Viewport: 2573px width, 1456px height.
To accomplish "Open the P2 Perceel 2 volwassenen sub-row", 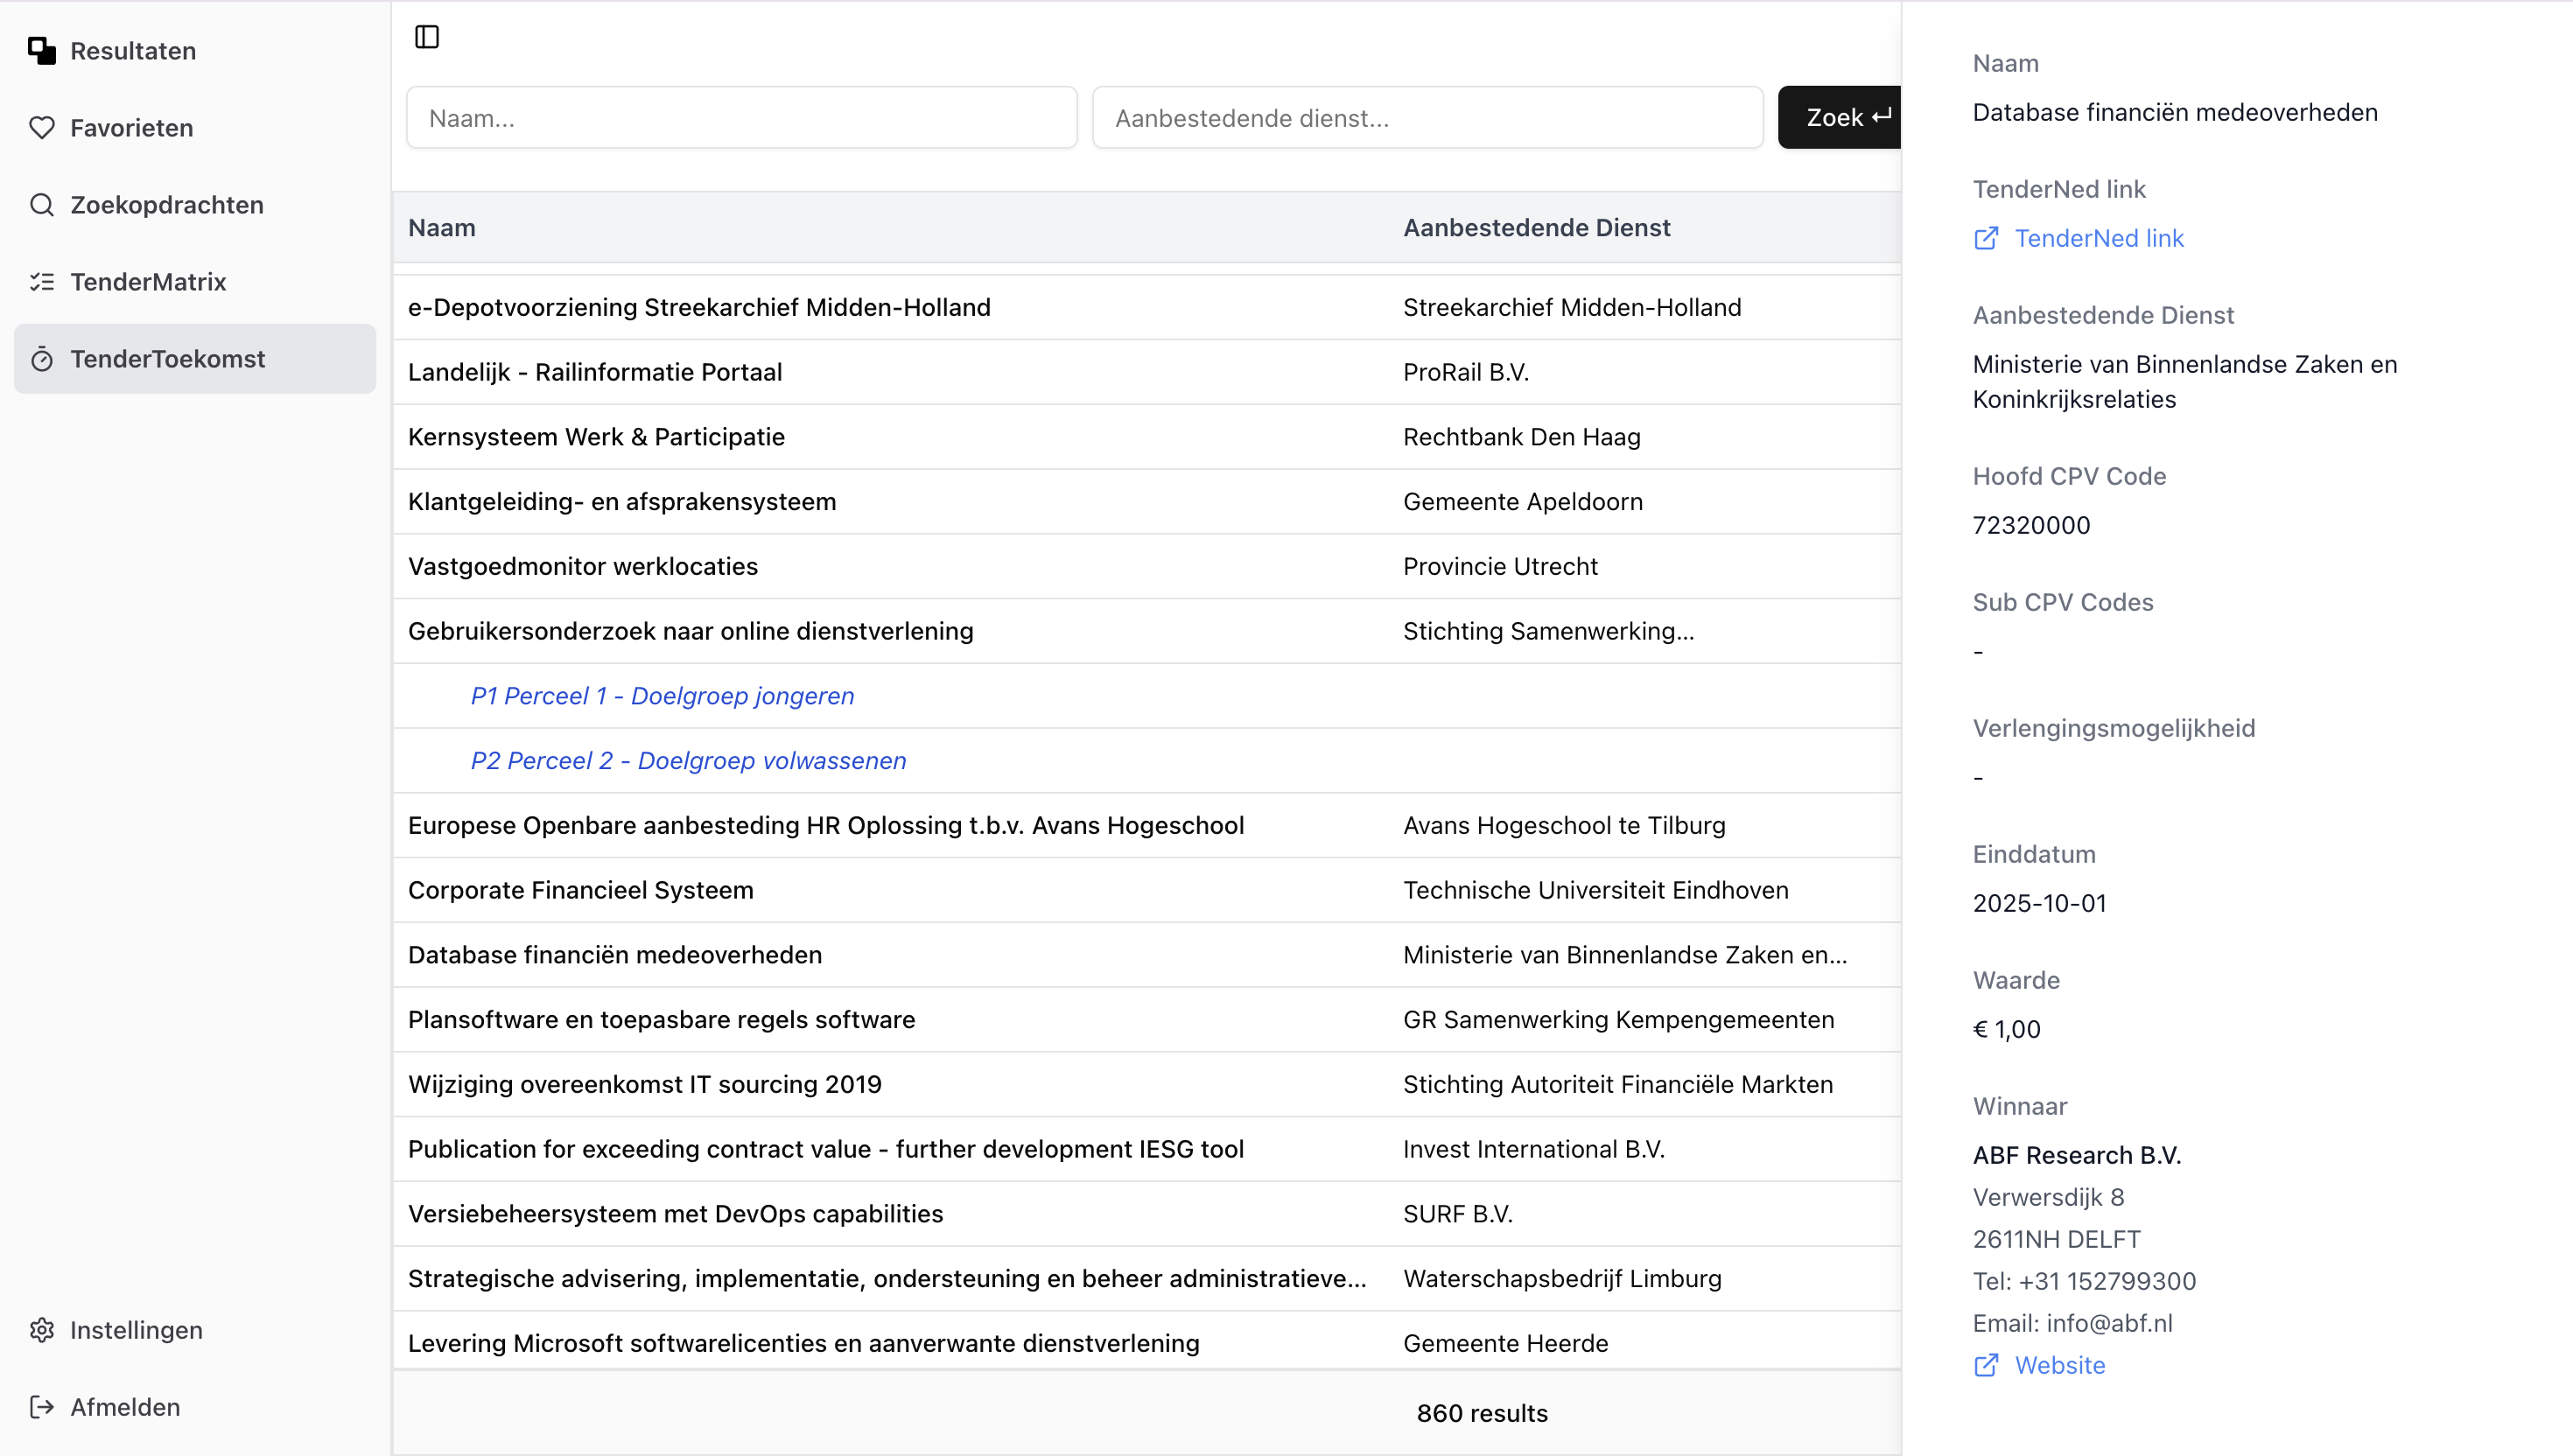I will (x=688, y=761).
